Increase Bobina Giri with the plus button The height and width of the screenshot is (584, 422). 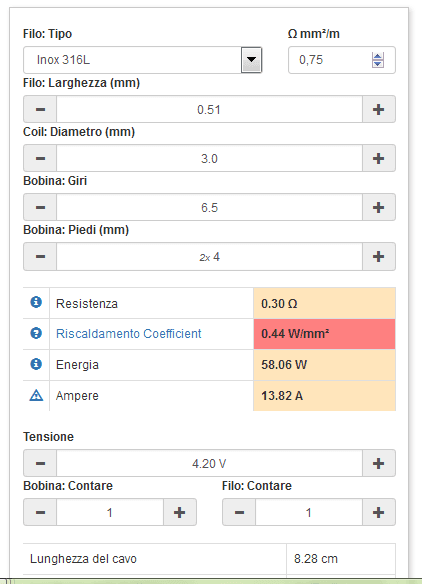tap(378, 207)
